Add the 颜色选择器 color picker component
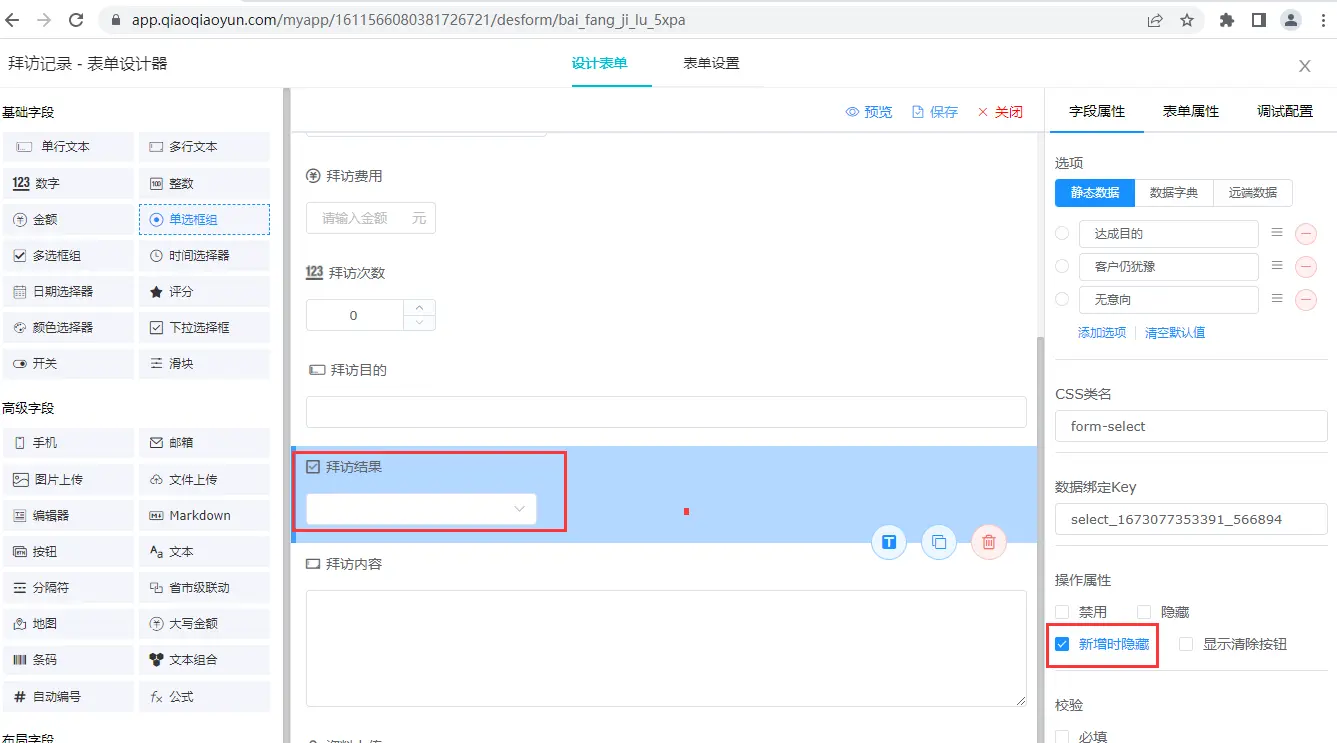 pos(68,327)
